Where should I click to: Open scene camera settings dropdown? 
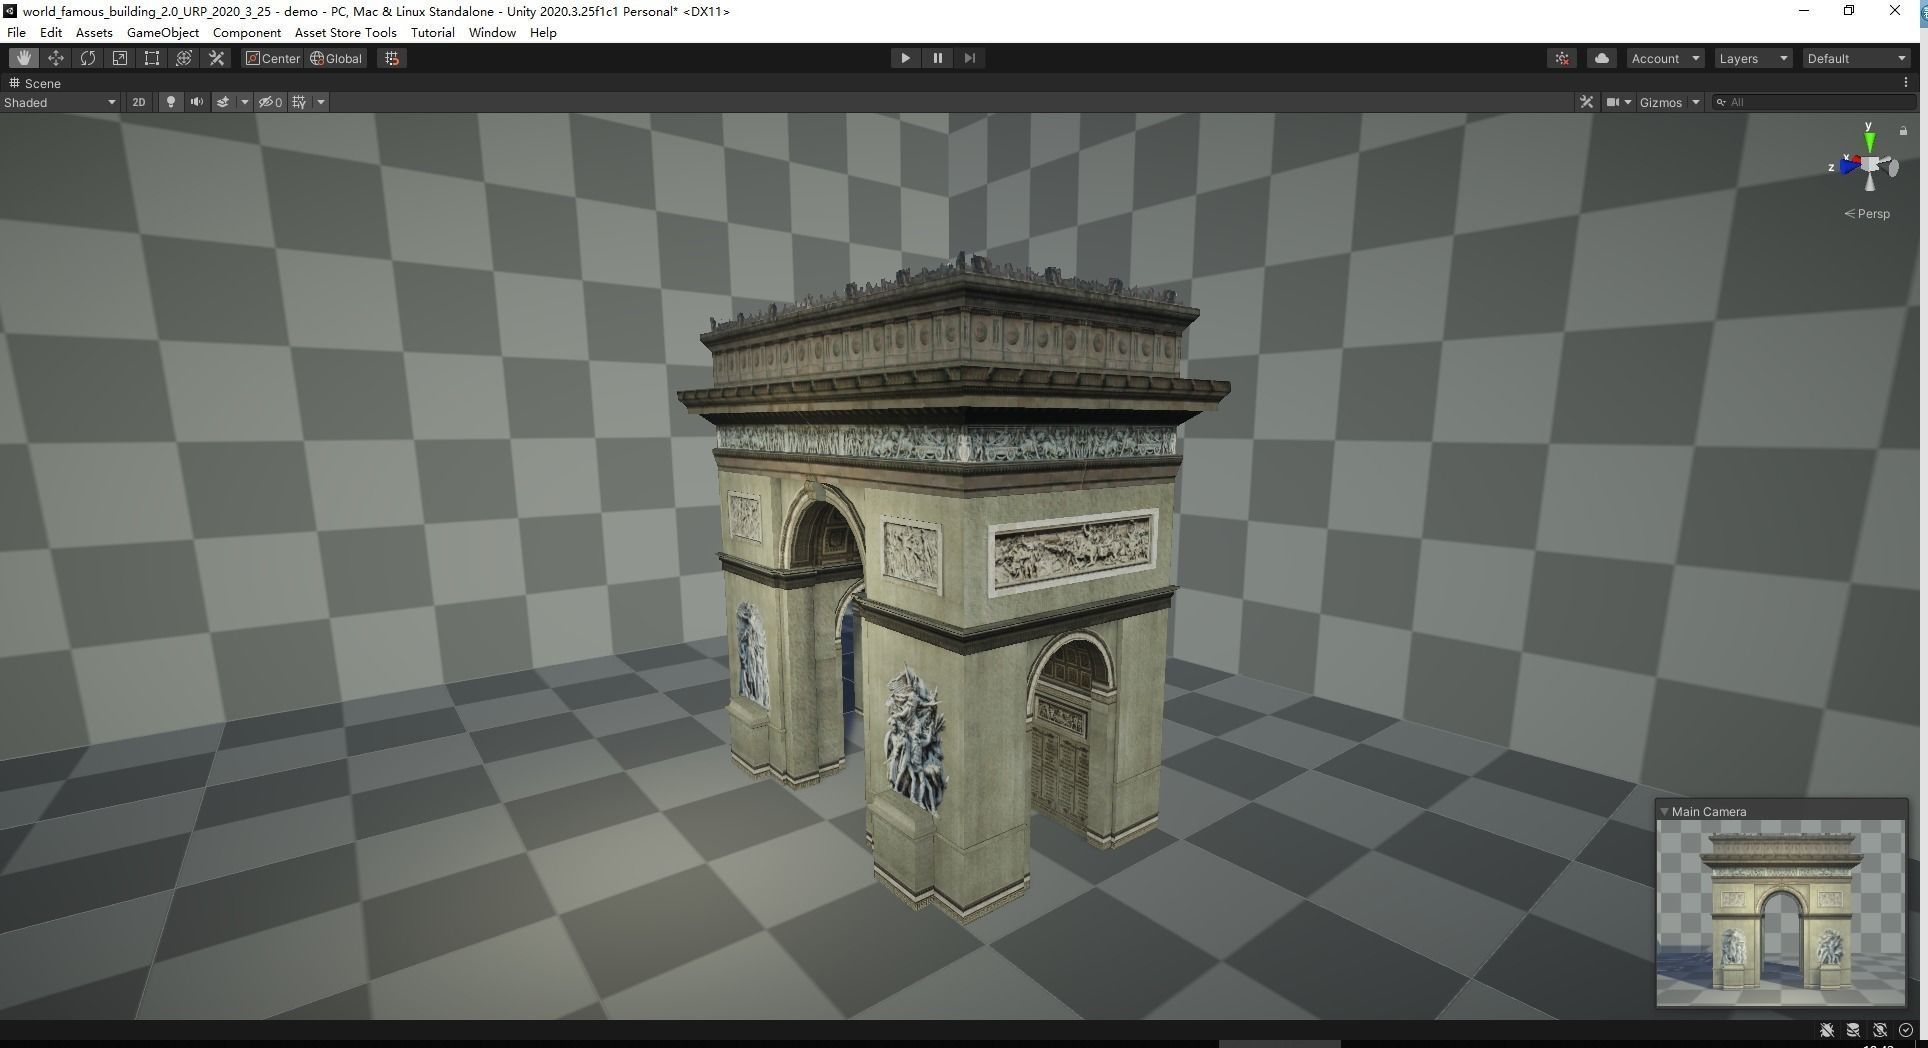click(x=1618, y=102)
